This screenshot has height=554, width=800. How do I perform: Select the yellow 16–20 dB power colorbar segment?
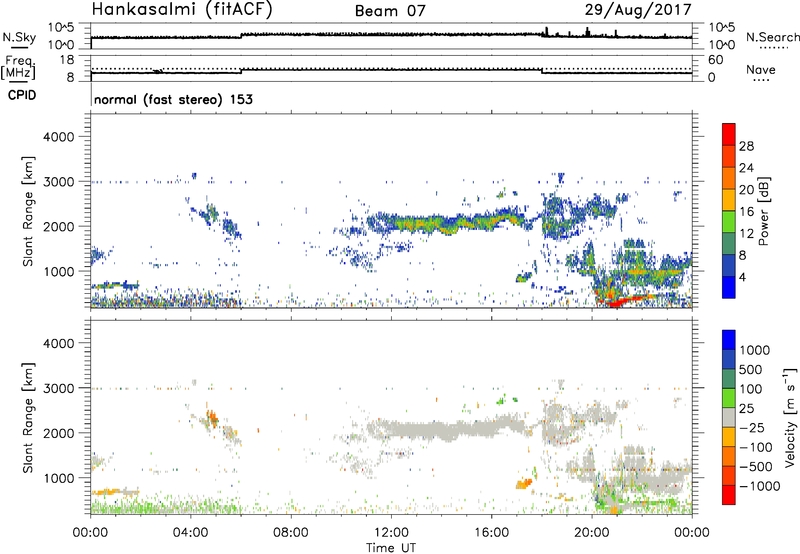click(729, 200)
